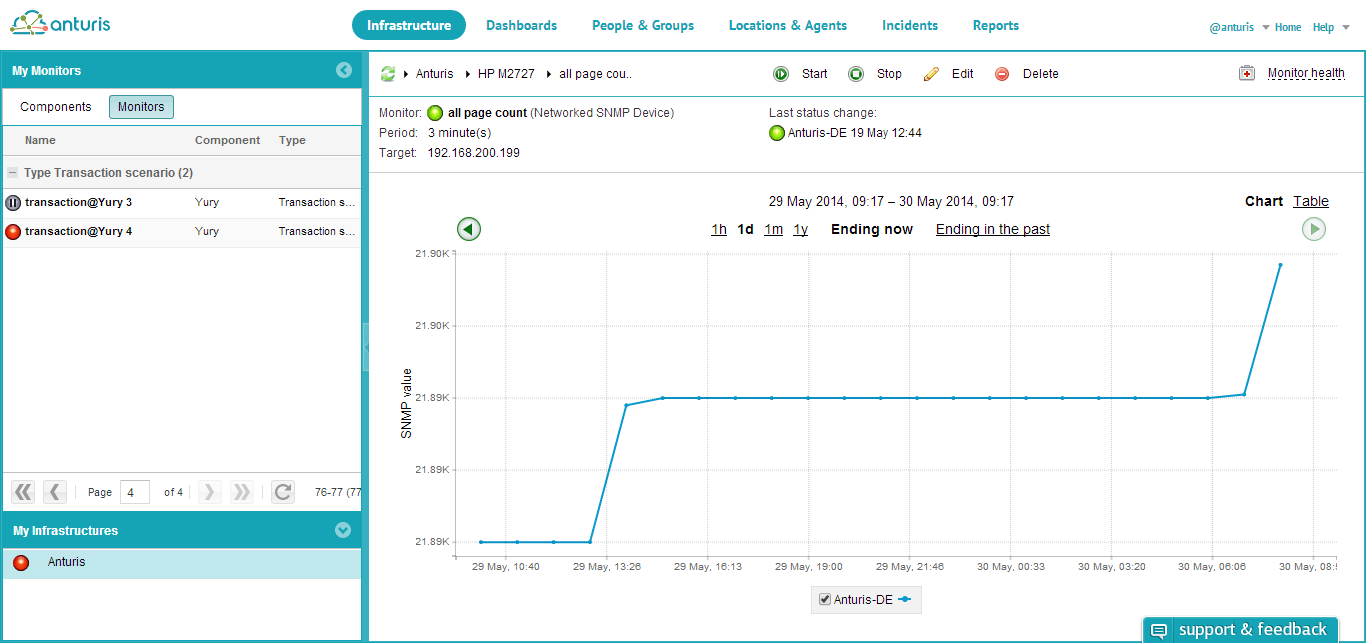Collapse the My Infrastructures panel
The height and width of the screenshot is (643, 1366).
[x=343, y=530]
